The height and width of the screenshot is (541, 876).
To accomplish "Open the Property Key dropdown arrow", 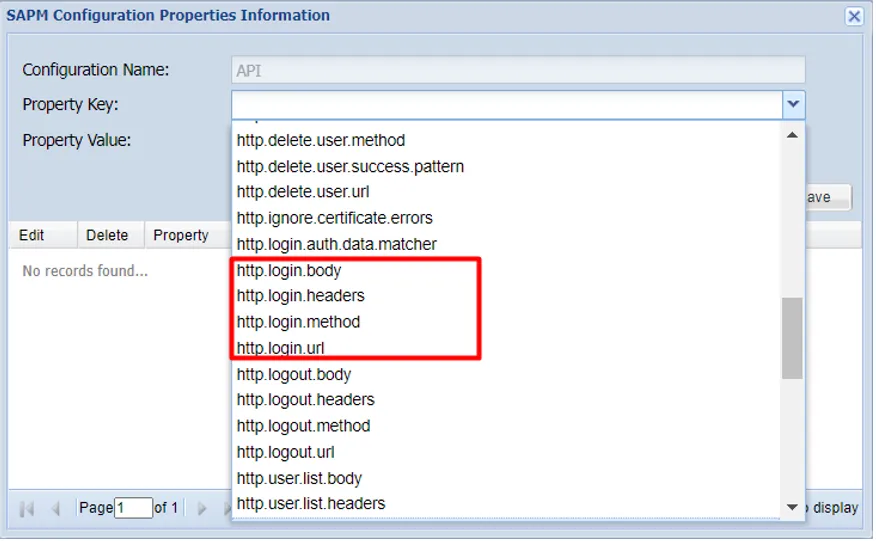I will click(793, 105).
